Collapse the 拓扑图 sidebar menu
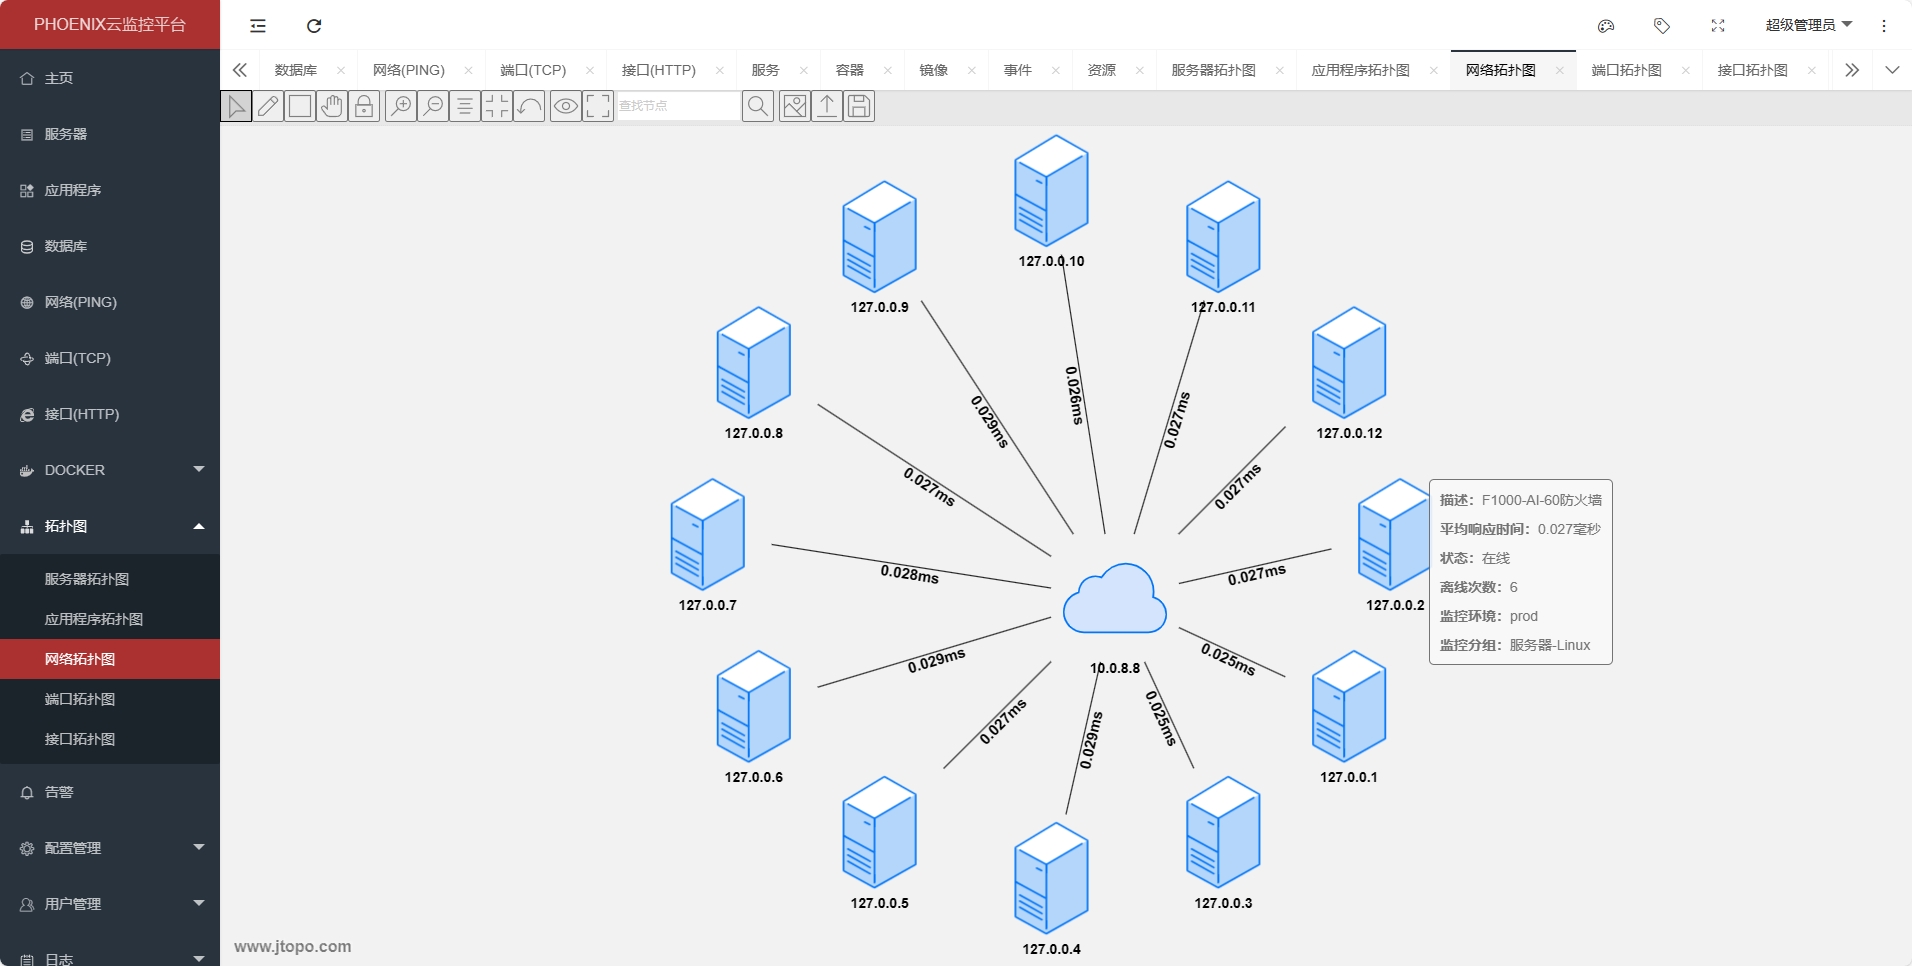Image resolution: width=1912 pixels, height=966 pixels. point(110,526)
